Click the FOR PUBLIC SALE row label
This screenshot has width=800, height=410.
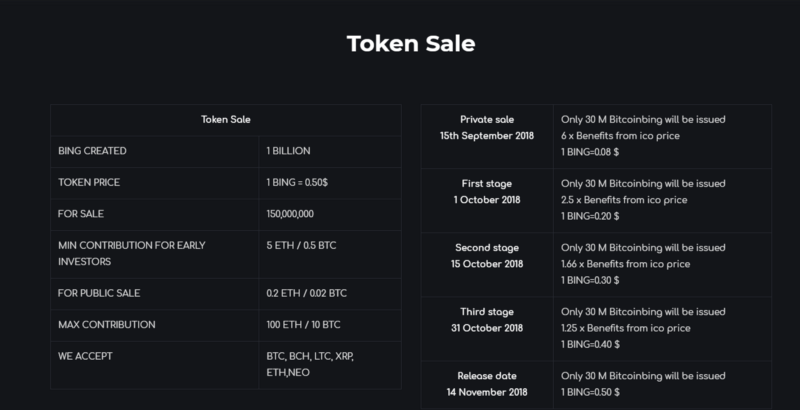point(99,293)
